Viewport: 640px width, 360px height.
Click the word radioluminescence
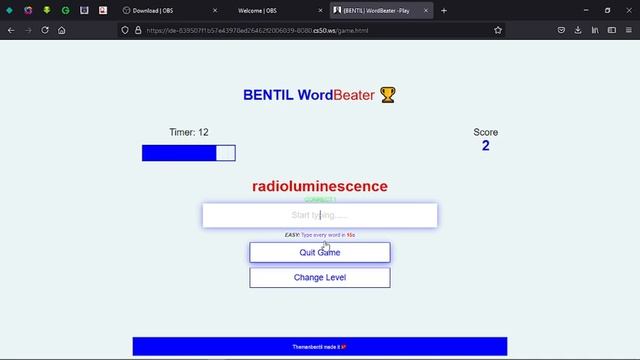320,186
